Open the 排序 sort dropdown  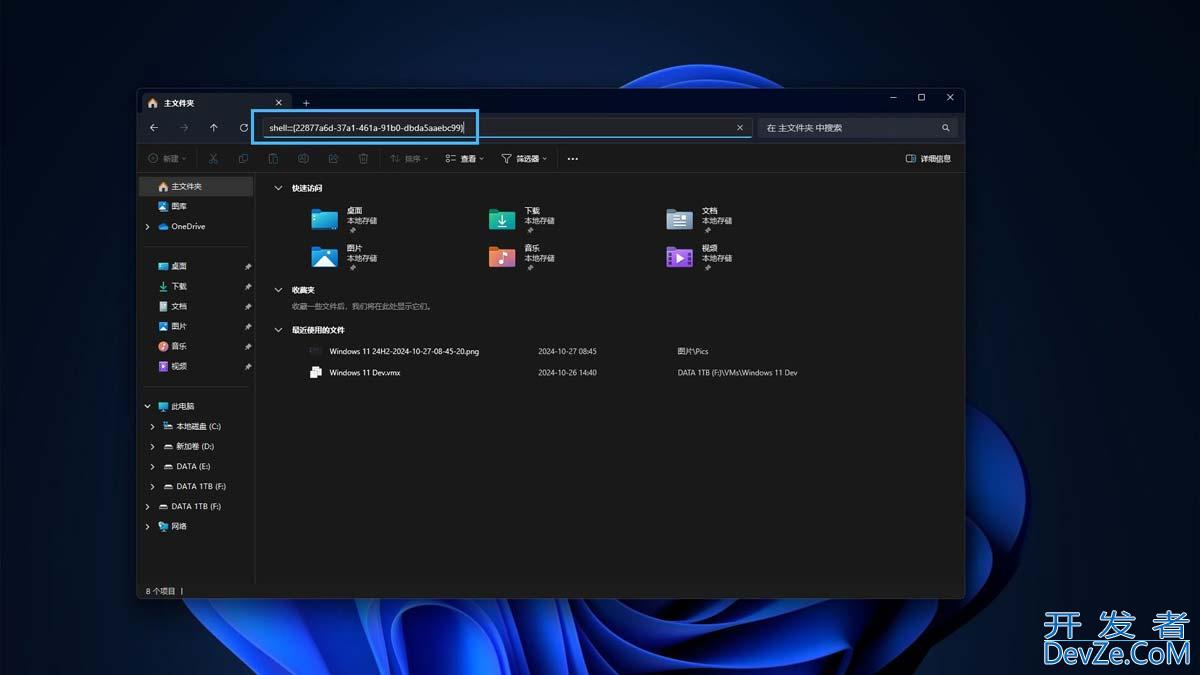click(409, 158)
